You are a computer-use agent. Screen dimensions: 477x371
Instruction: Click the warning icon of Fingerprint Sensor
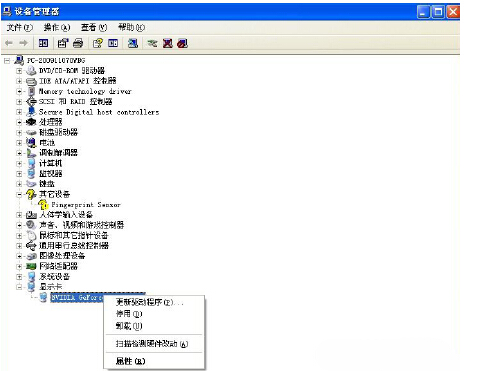pyautogui.click(x=43, y=204)
